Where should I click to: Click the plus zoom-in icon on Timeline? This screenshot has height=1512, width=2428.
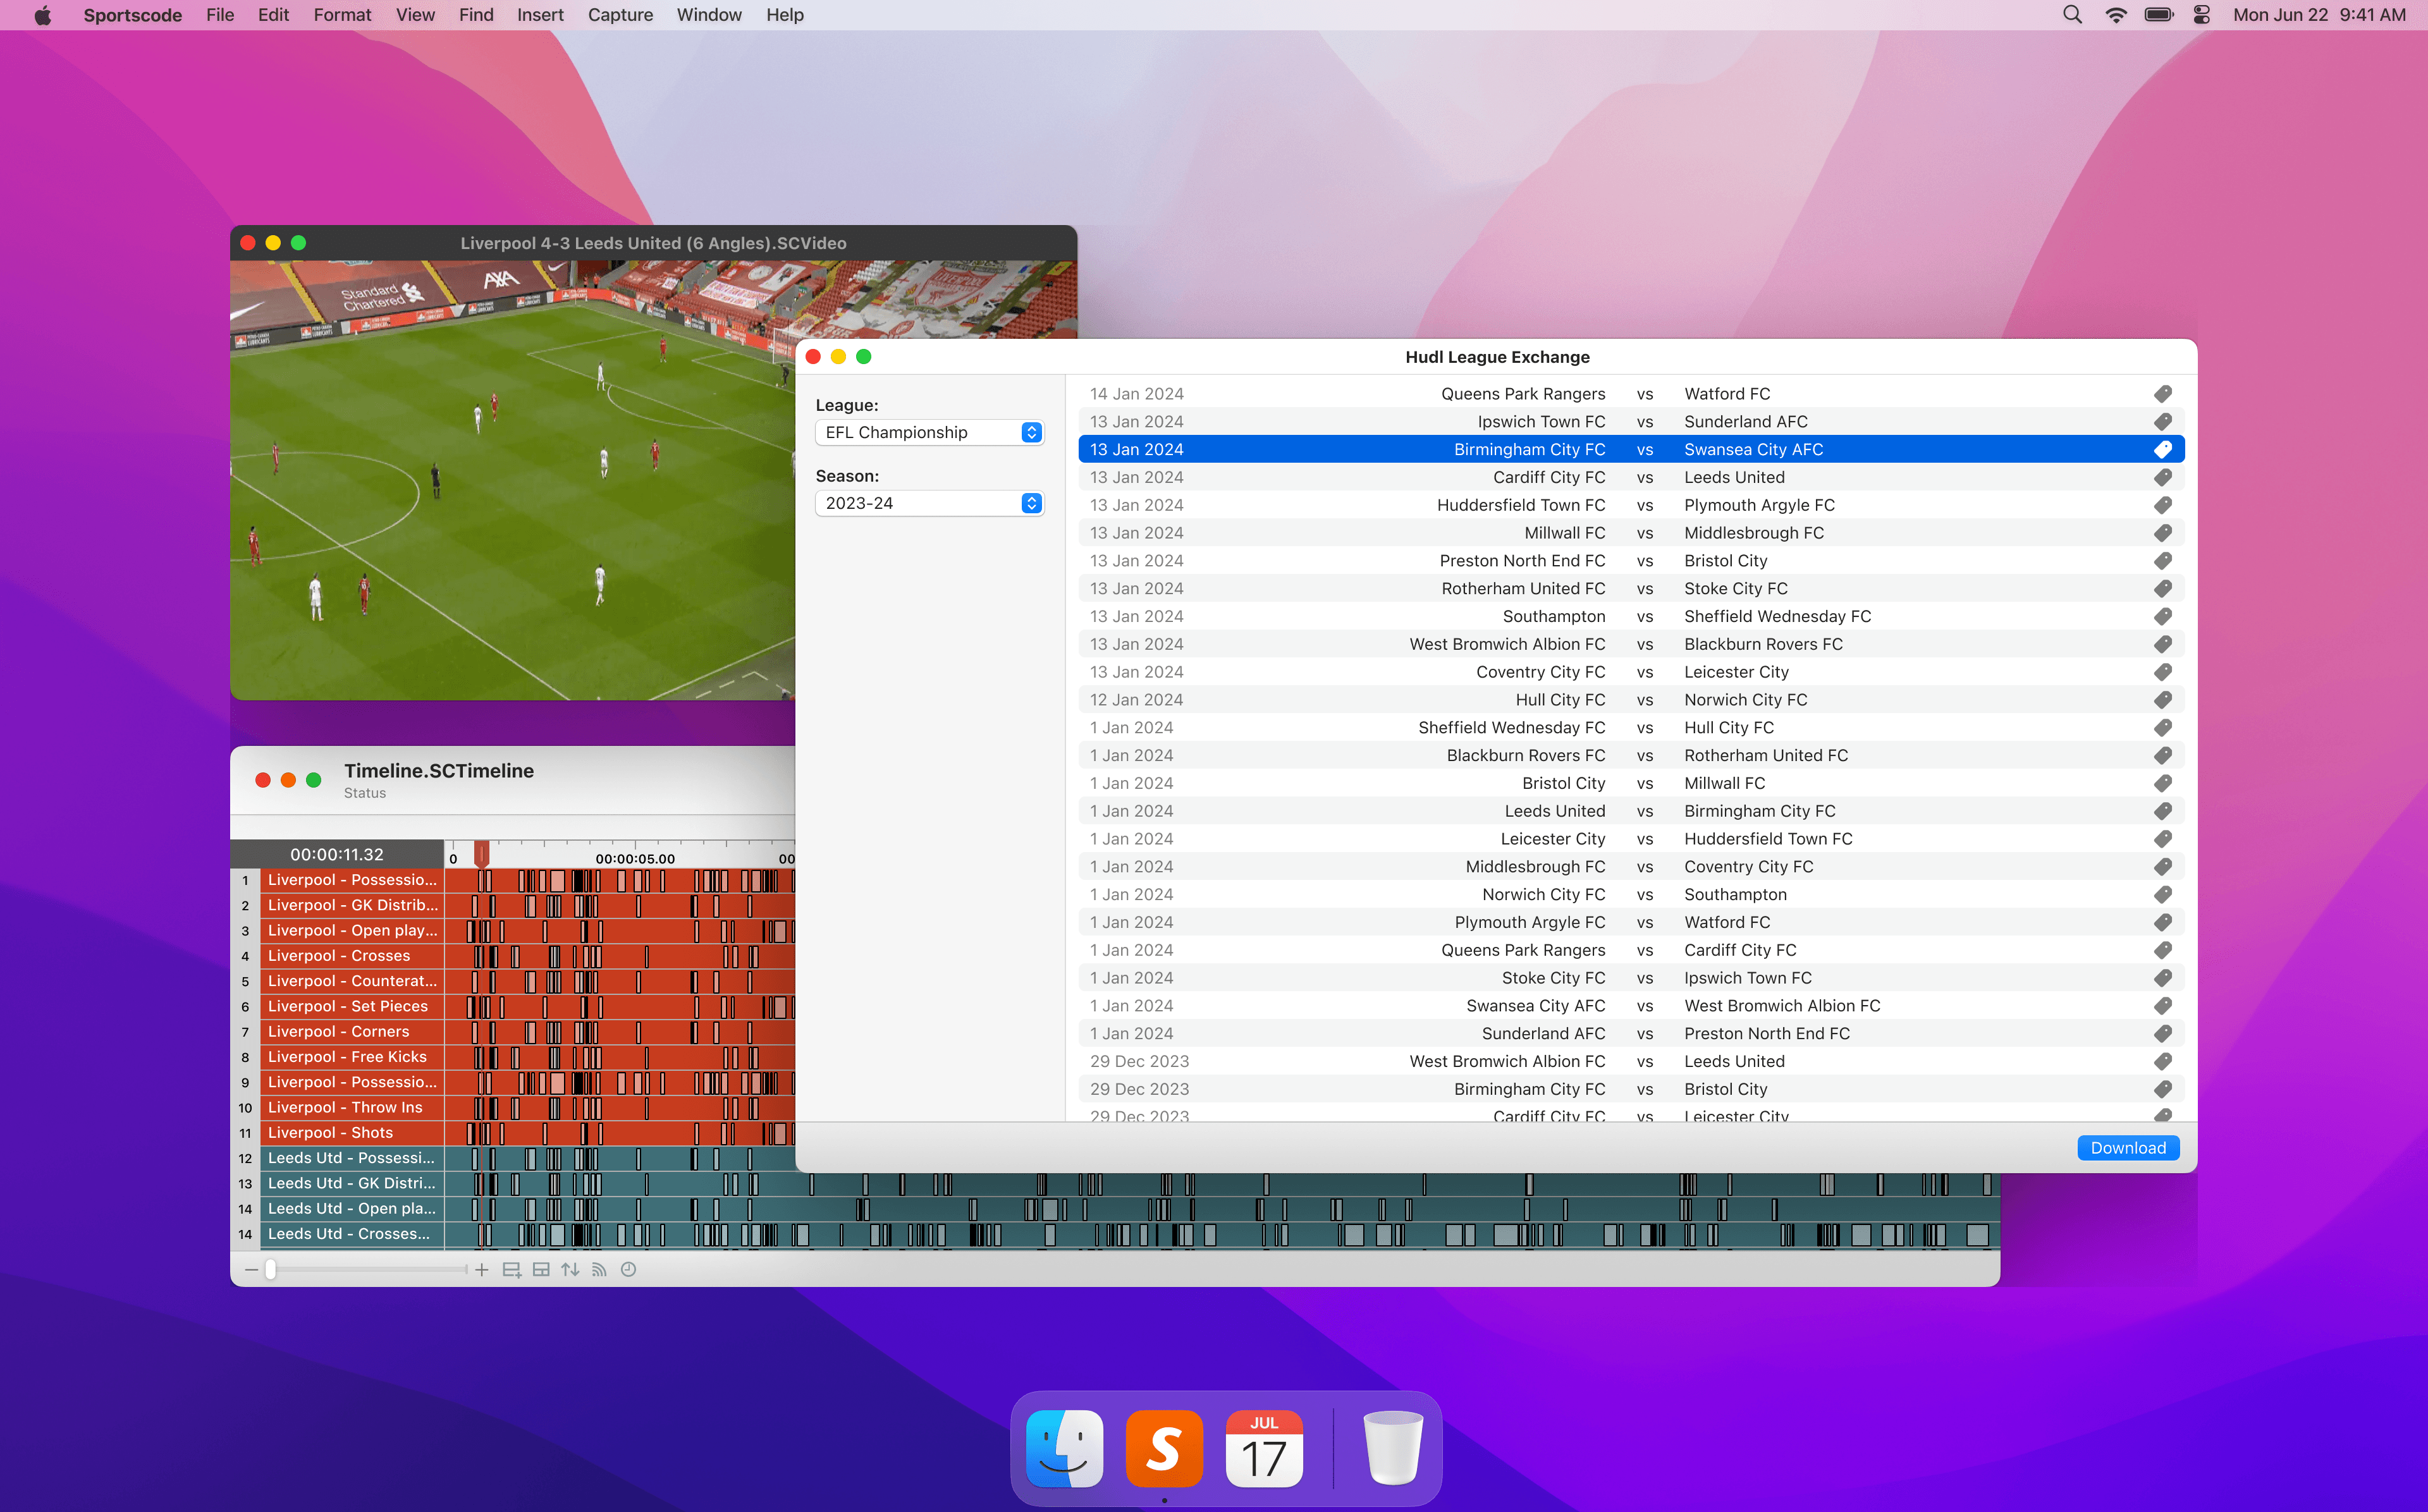pyautogui.click(x=481, y=1270)
